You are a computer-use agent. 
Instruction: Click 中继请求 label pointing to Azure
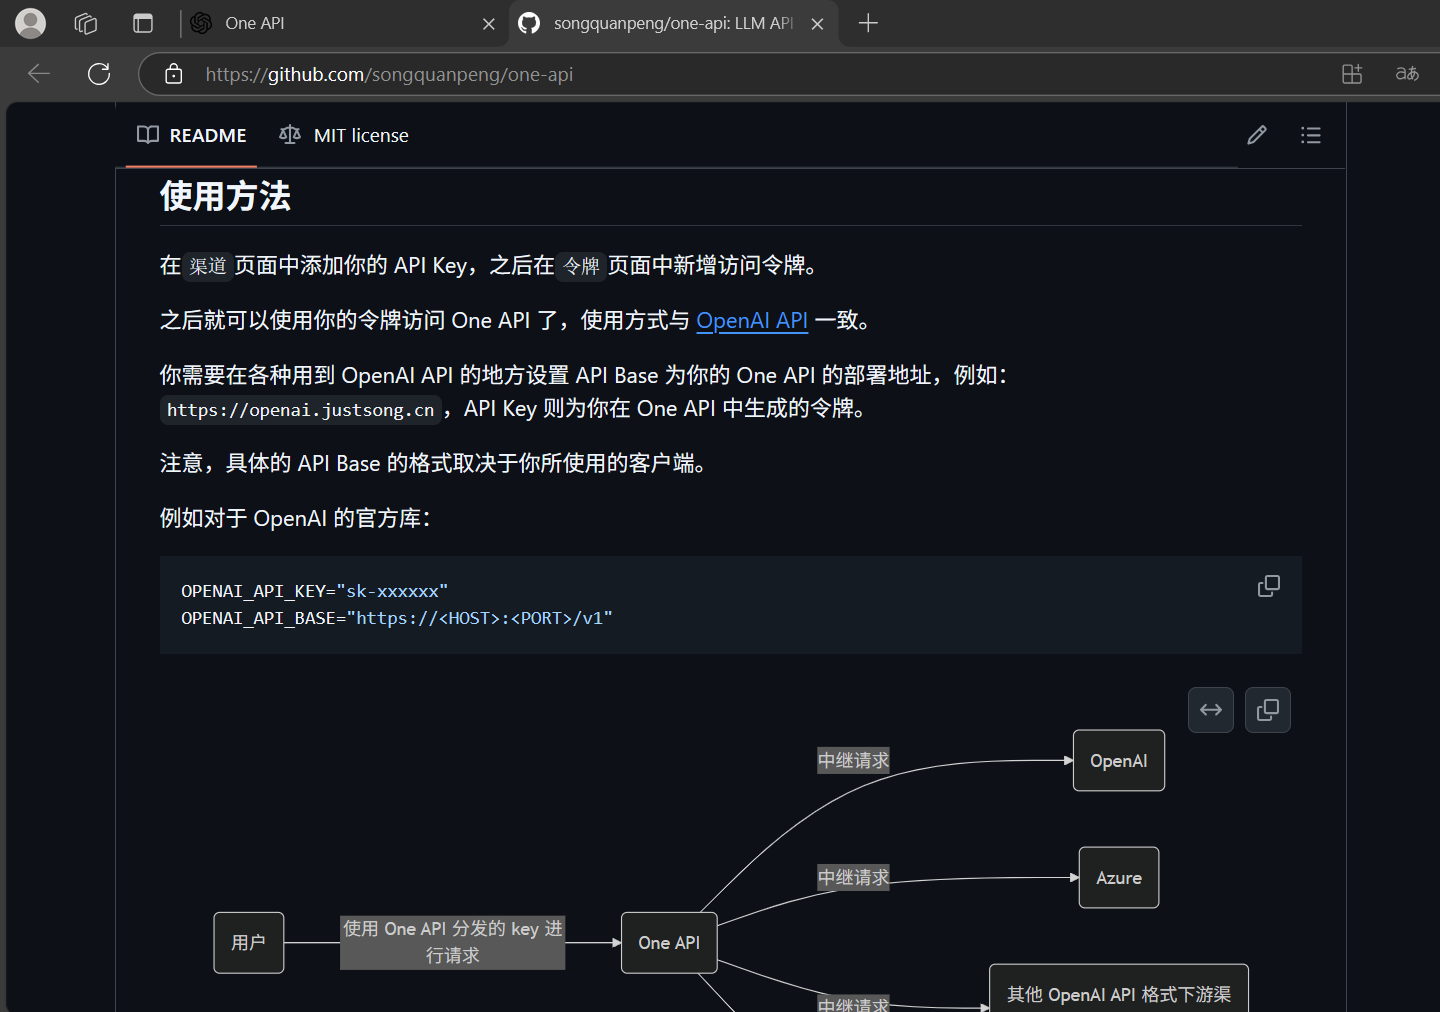tap(853, 878)
